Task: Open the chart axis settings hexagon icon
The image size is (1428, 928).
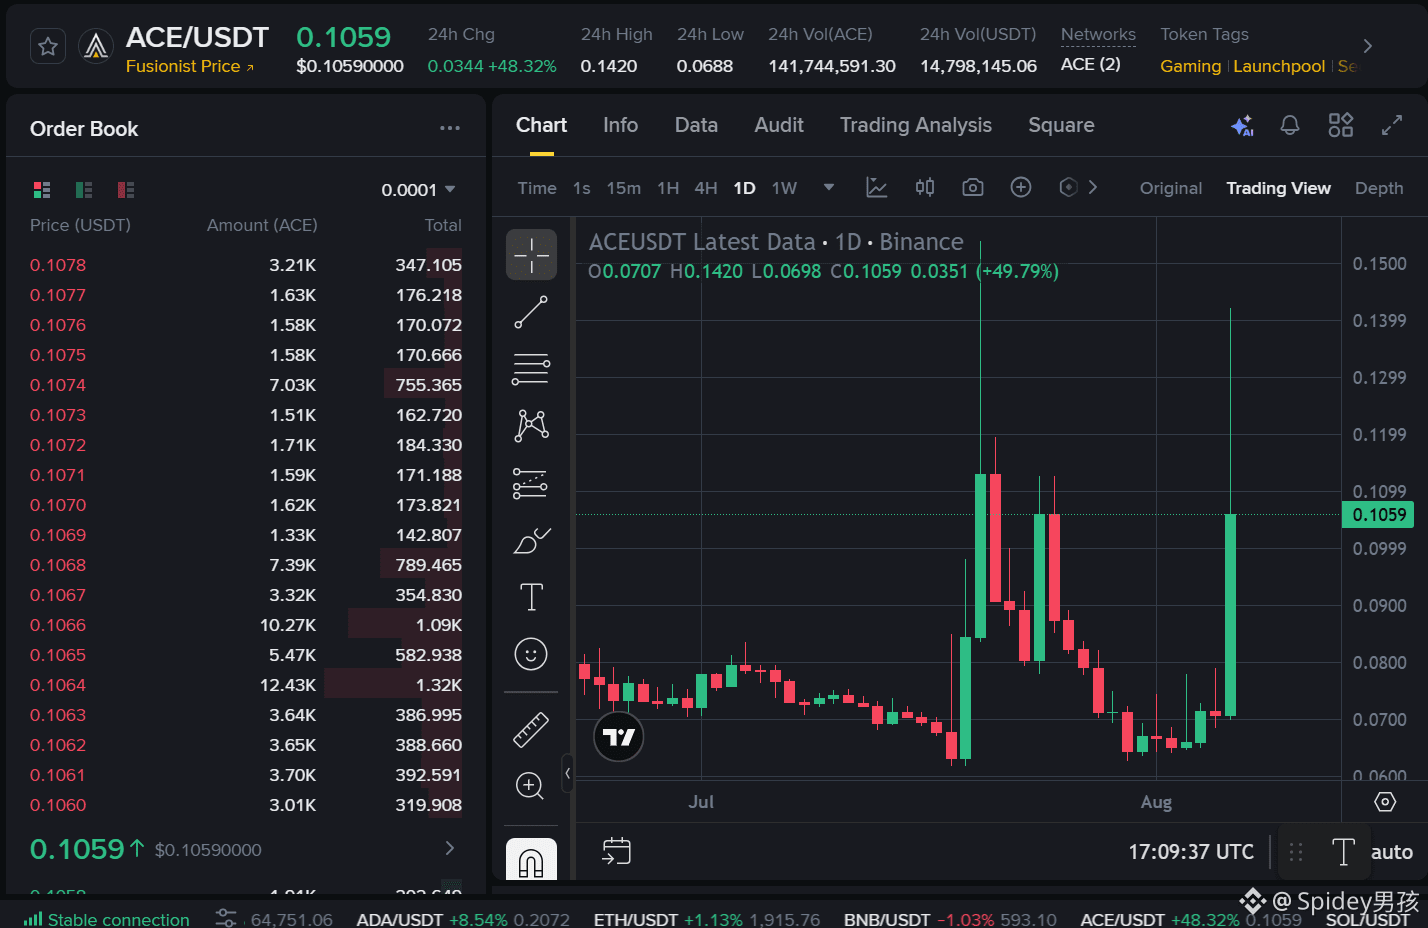Action: coord(1385,801)
